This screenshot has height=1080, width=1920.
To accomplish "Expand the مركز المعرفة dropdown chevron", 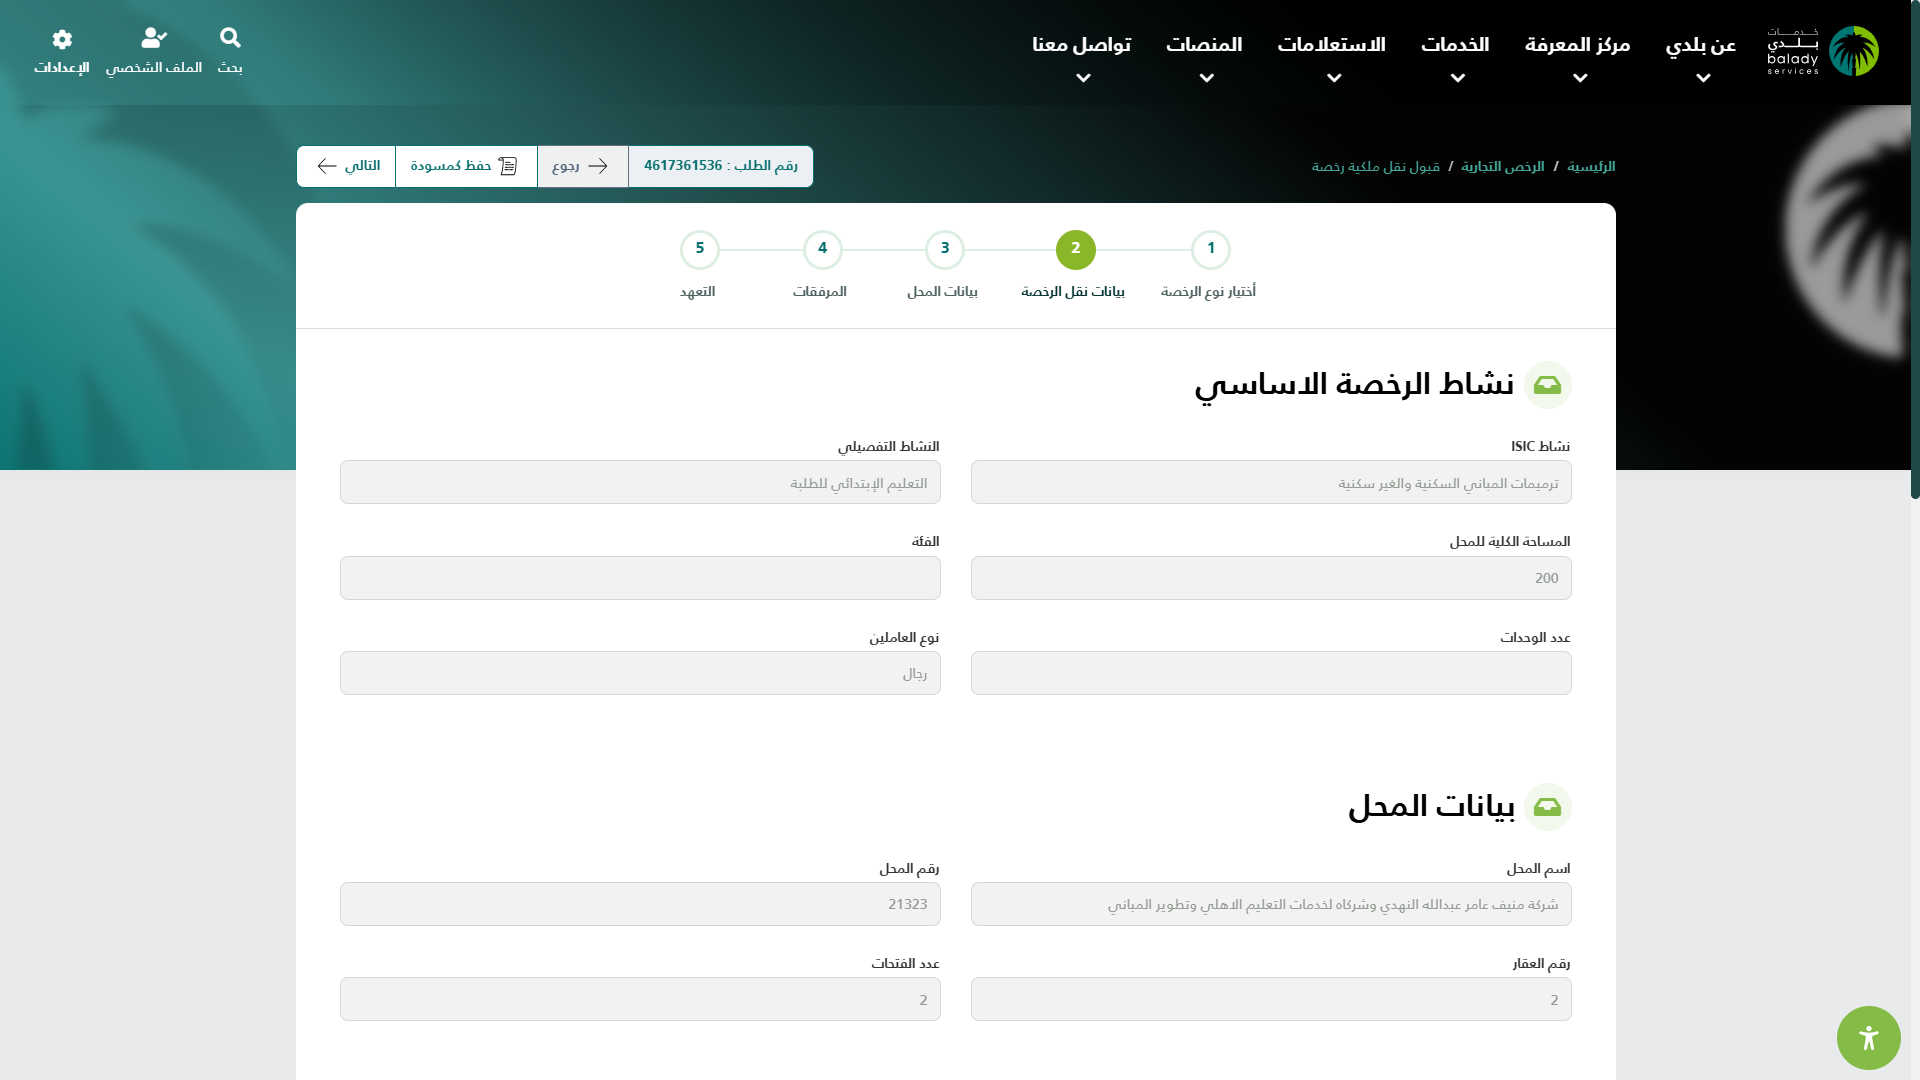I will 1580,78.
